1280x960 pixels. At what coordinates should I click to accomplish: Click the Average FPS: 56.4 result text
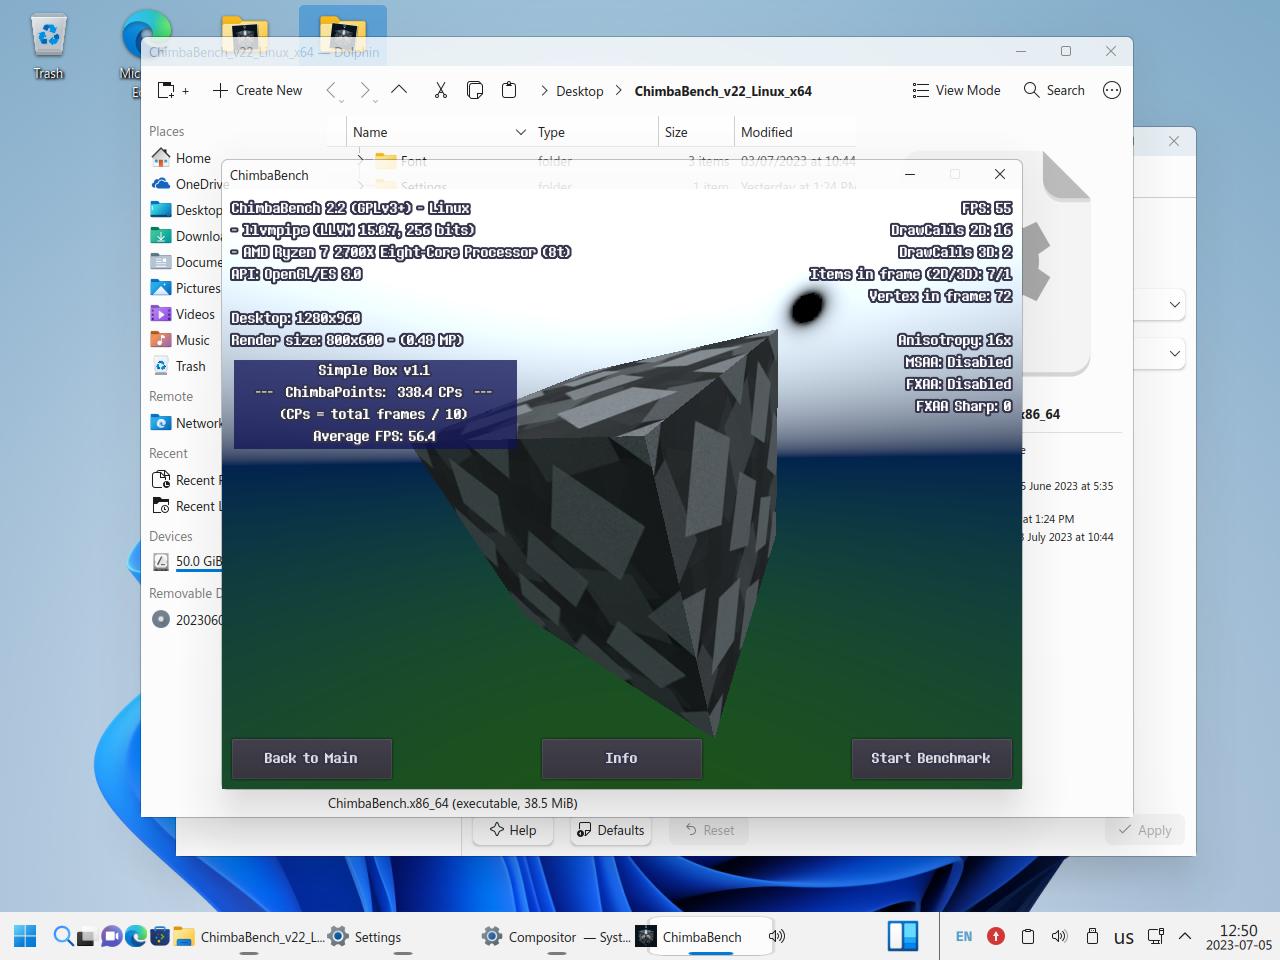click(374, 436)
